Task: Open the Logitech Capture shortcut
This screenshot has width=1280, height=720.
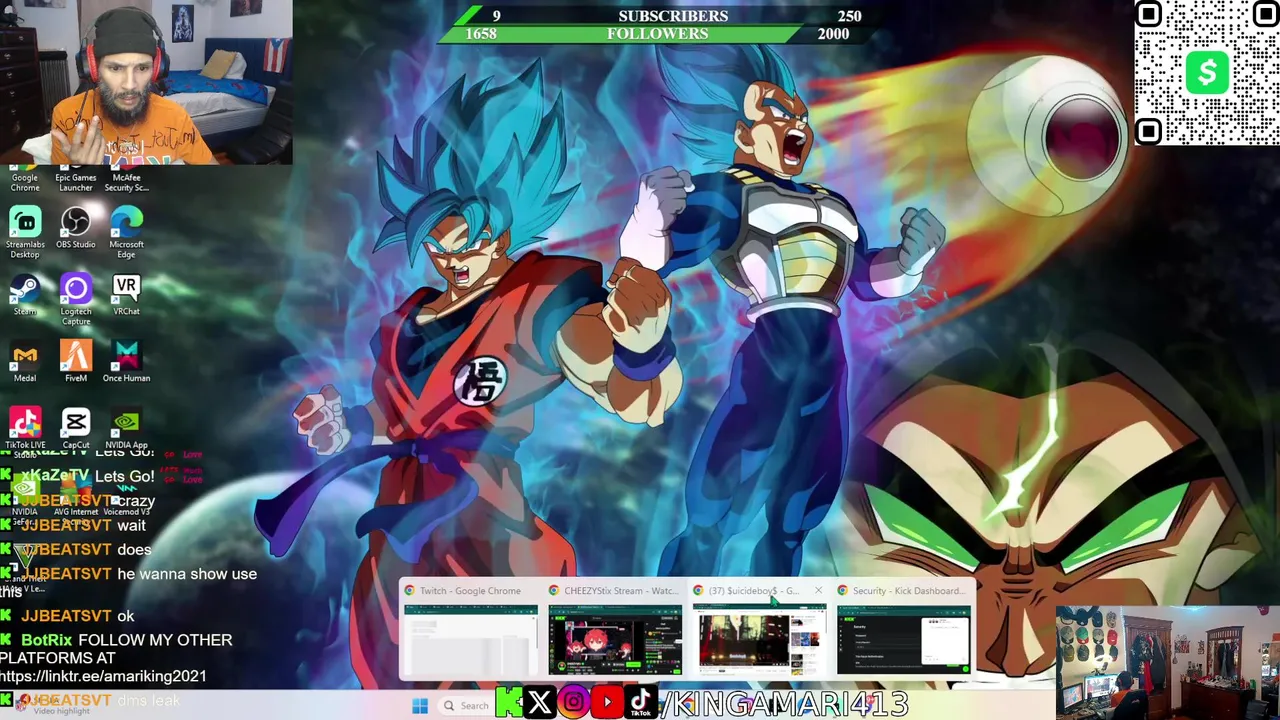Action: coord(76,300)
